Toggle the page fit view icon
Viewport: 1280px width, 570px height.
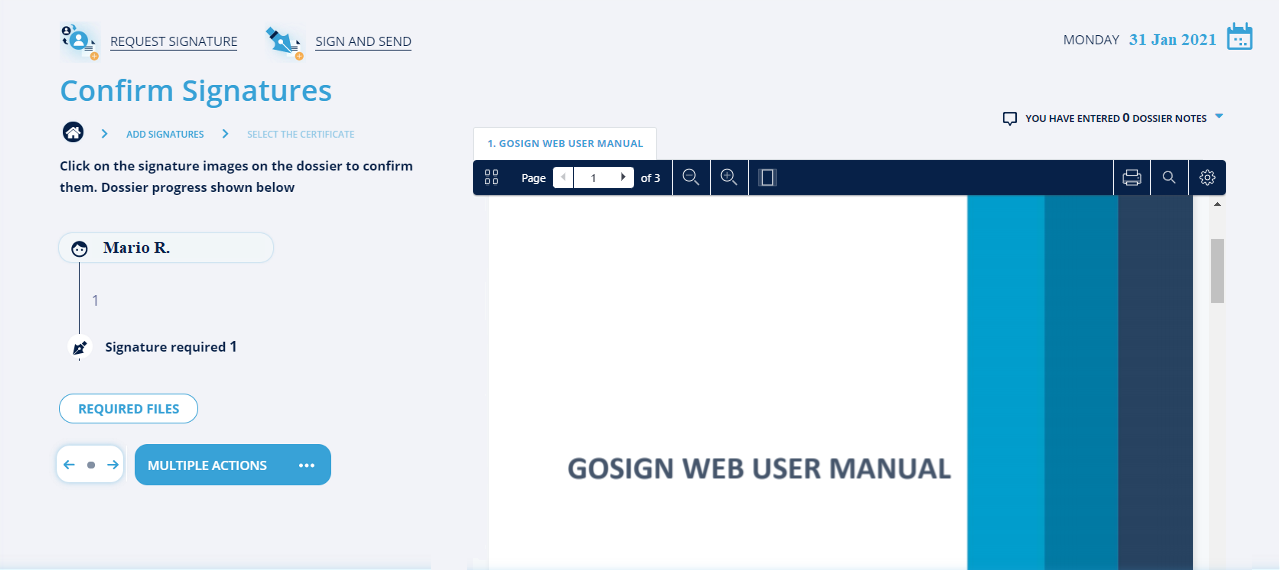[767, 177]
